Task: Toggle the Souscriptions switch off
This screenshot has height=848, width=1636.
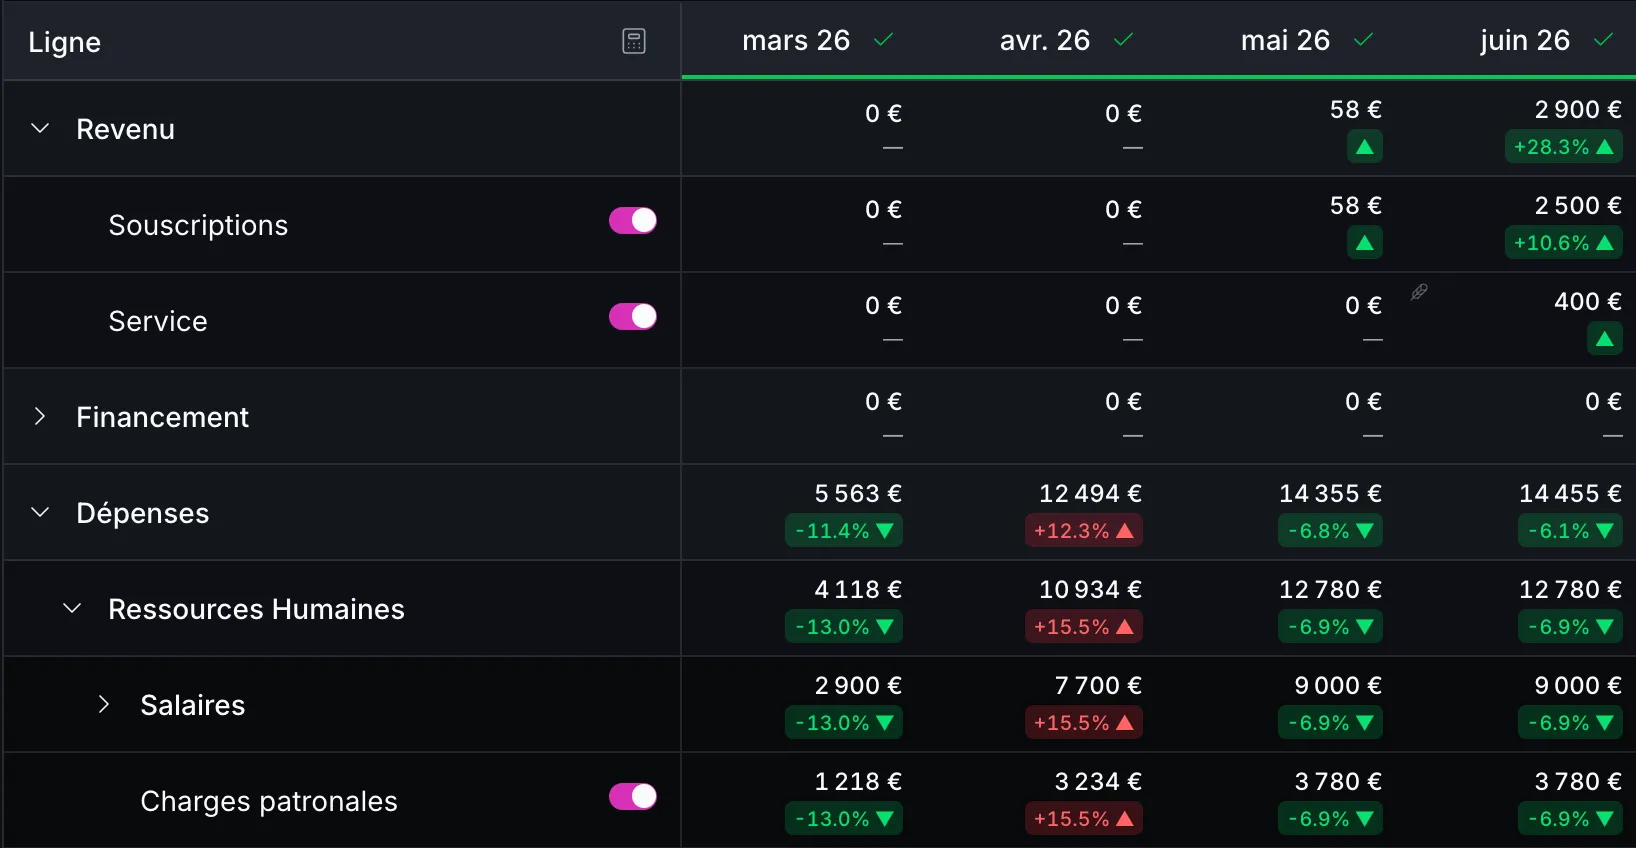Action: point(633,220)
